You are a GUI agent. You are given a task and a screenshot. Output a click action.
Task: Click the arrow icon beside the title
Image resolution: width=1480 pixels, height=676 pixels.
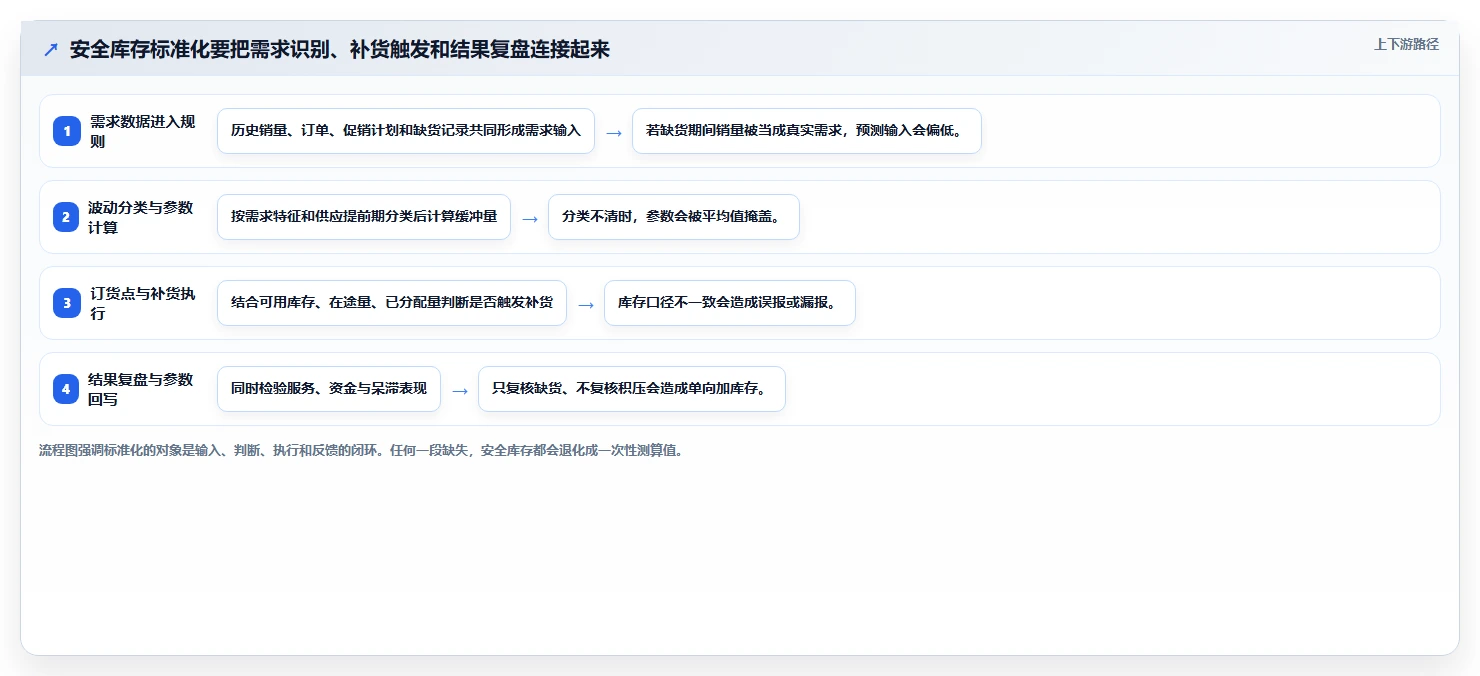click(x=51, y=50)
